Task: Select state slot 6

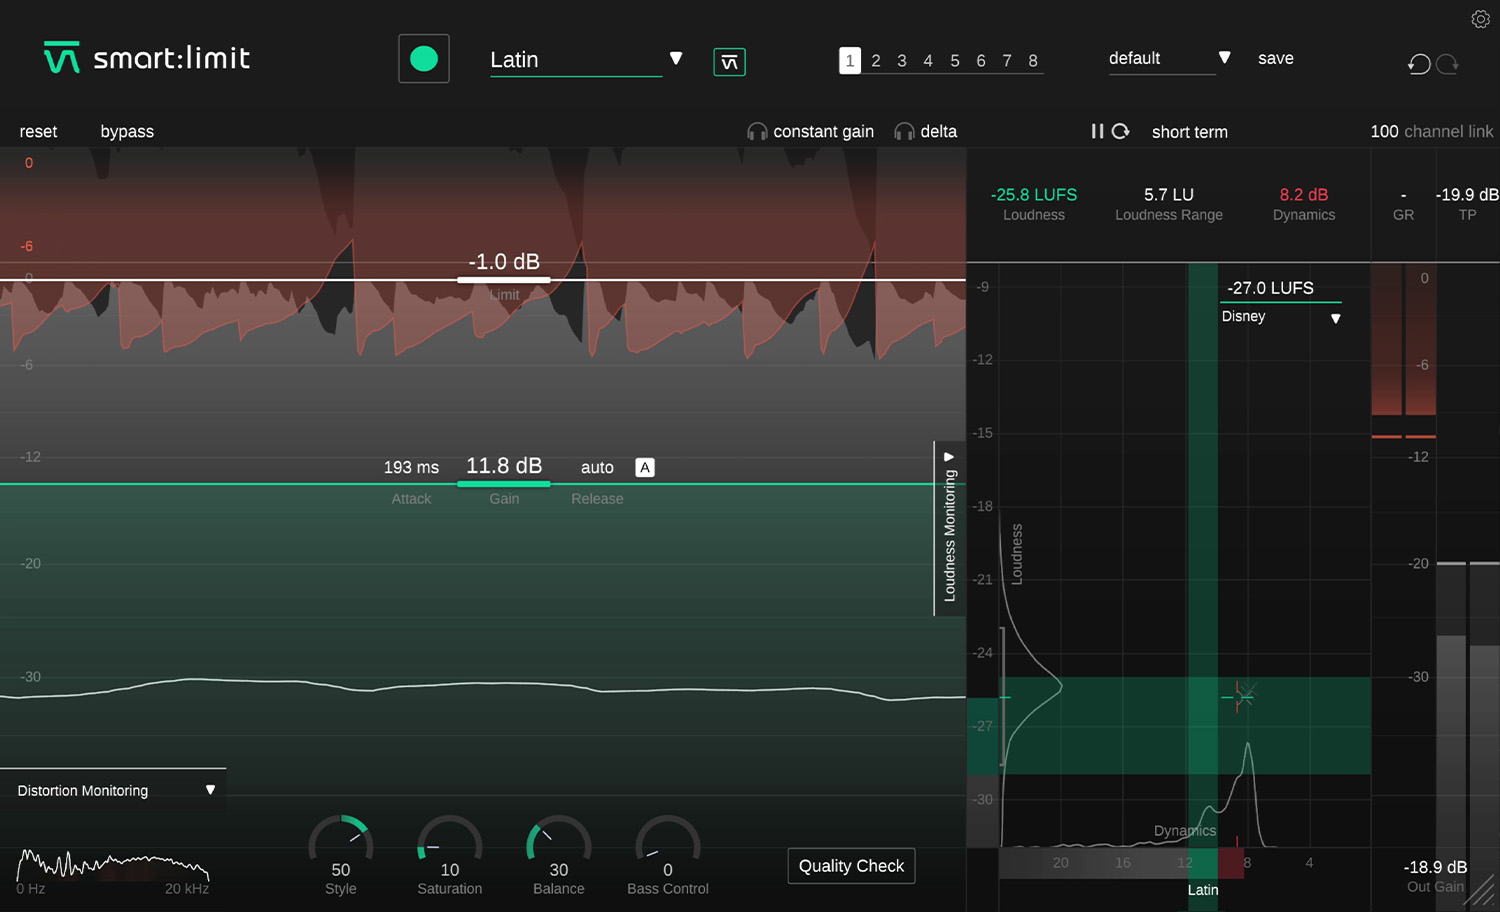Action: tap(981, 61)
